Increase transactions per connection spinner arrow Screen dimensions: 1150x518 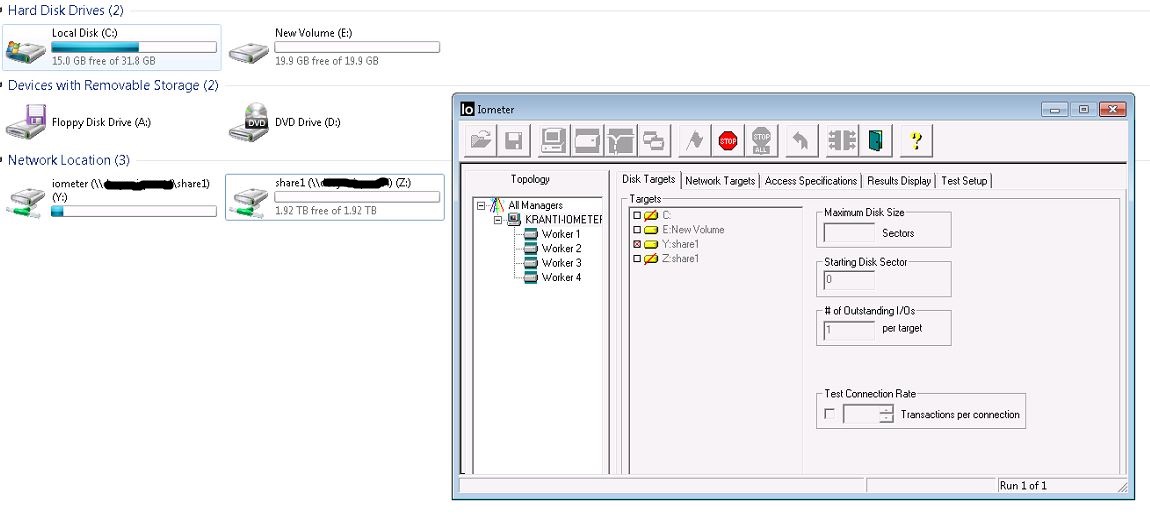(887, 409)
